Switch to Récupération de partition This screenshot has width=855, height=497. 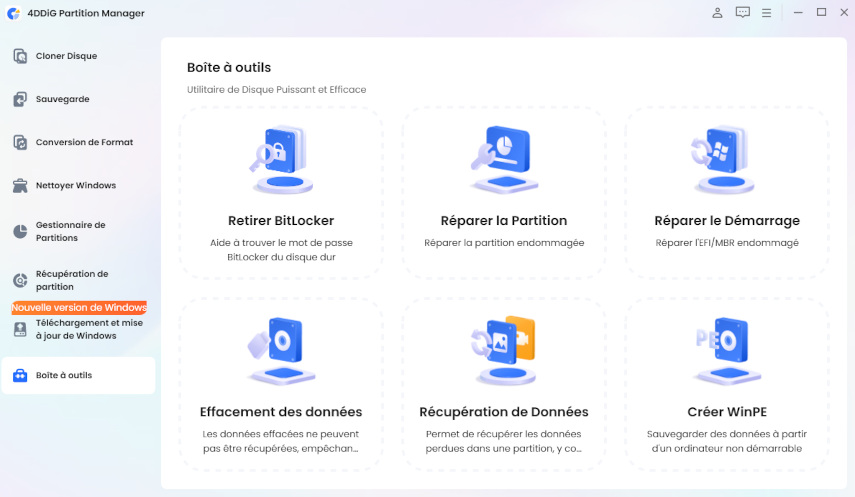tap(79, 280)
